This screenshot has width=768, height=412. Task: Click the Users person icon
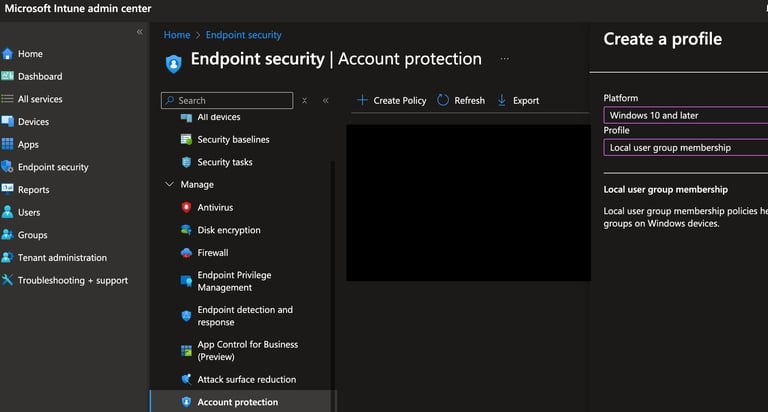pyautogui.click(x=7, y=212)
